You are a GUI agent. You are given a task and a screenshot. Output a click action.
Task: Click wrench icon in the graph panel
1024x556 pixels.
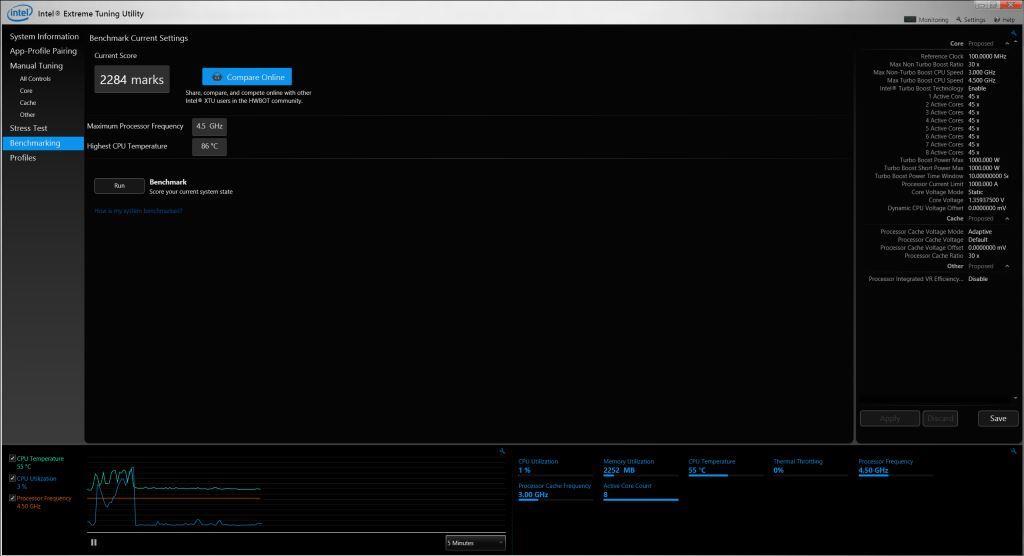pos(502,452)
